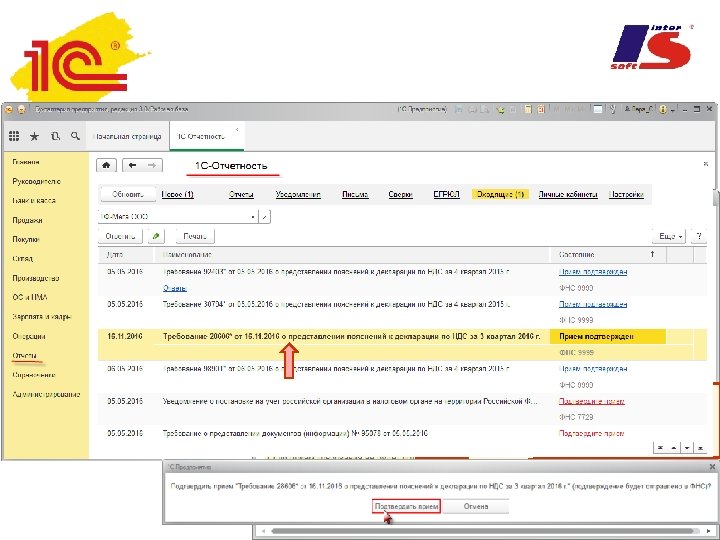Open the Письма link
The height and width of the screenshot is (540, 720).
pos(355,195)
